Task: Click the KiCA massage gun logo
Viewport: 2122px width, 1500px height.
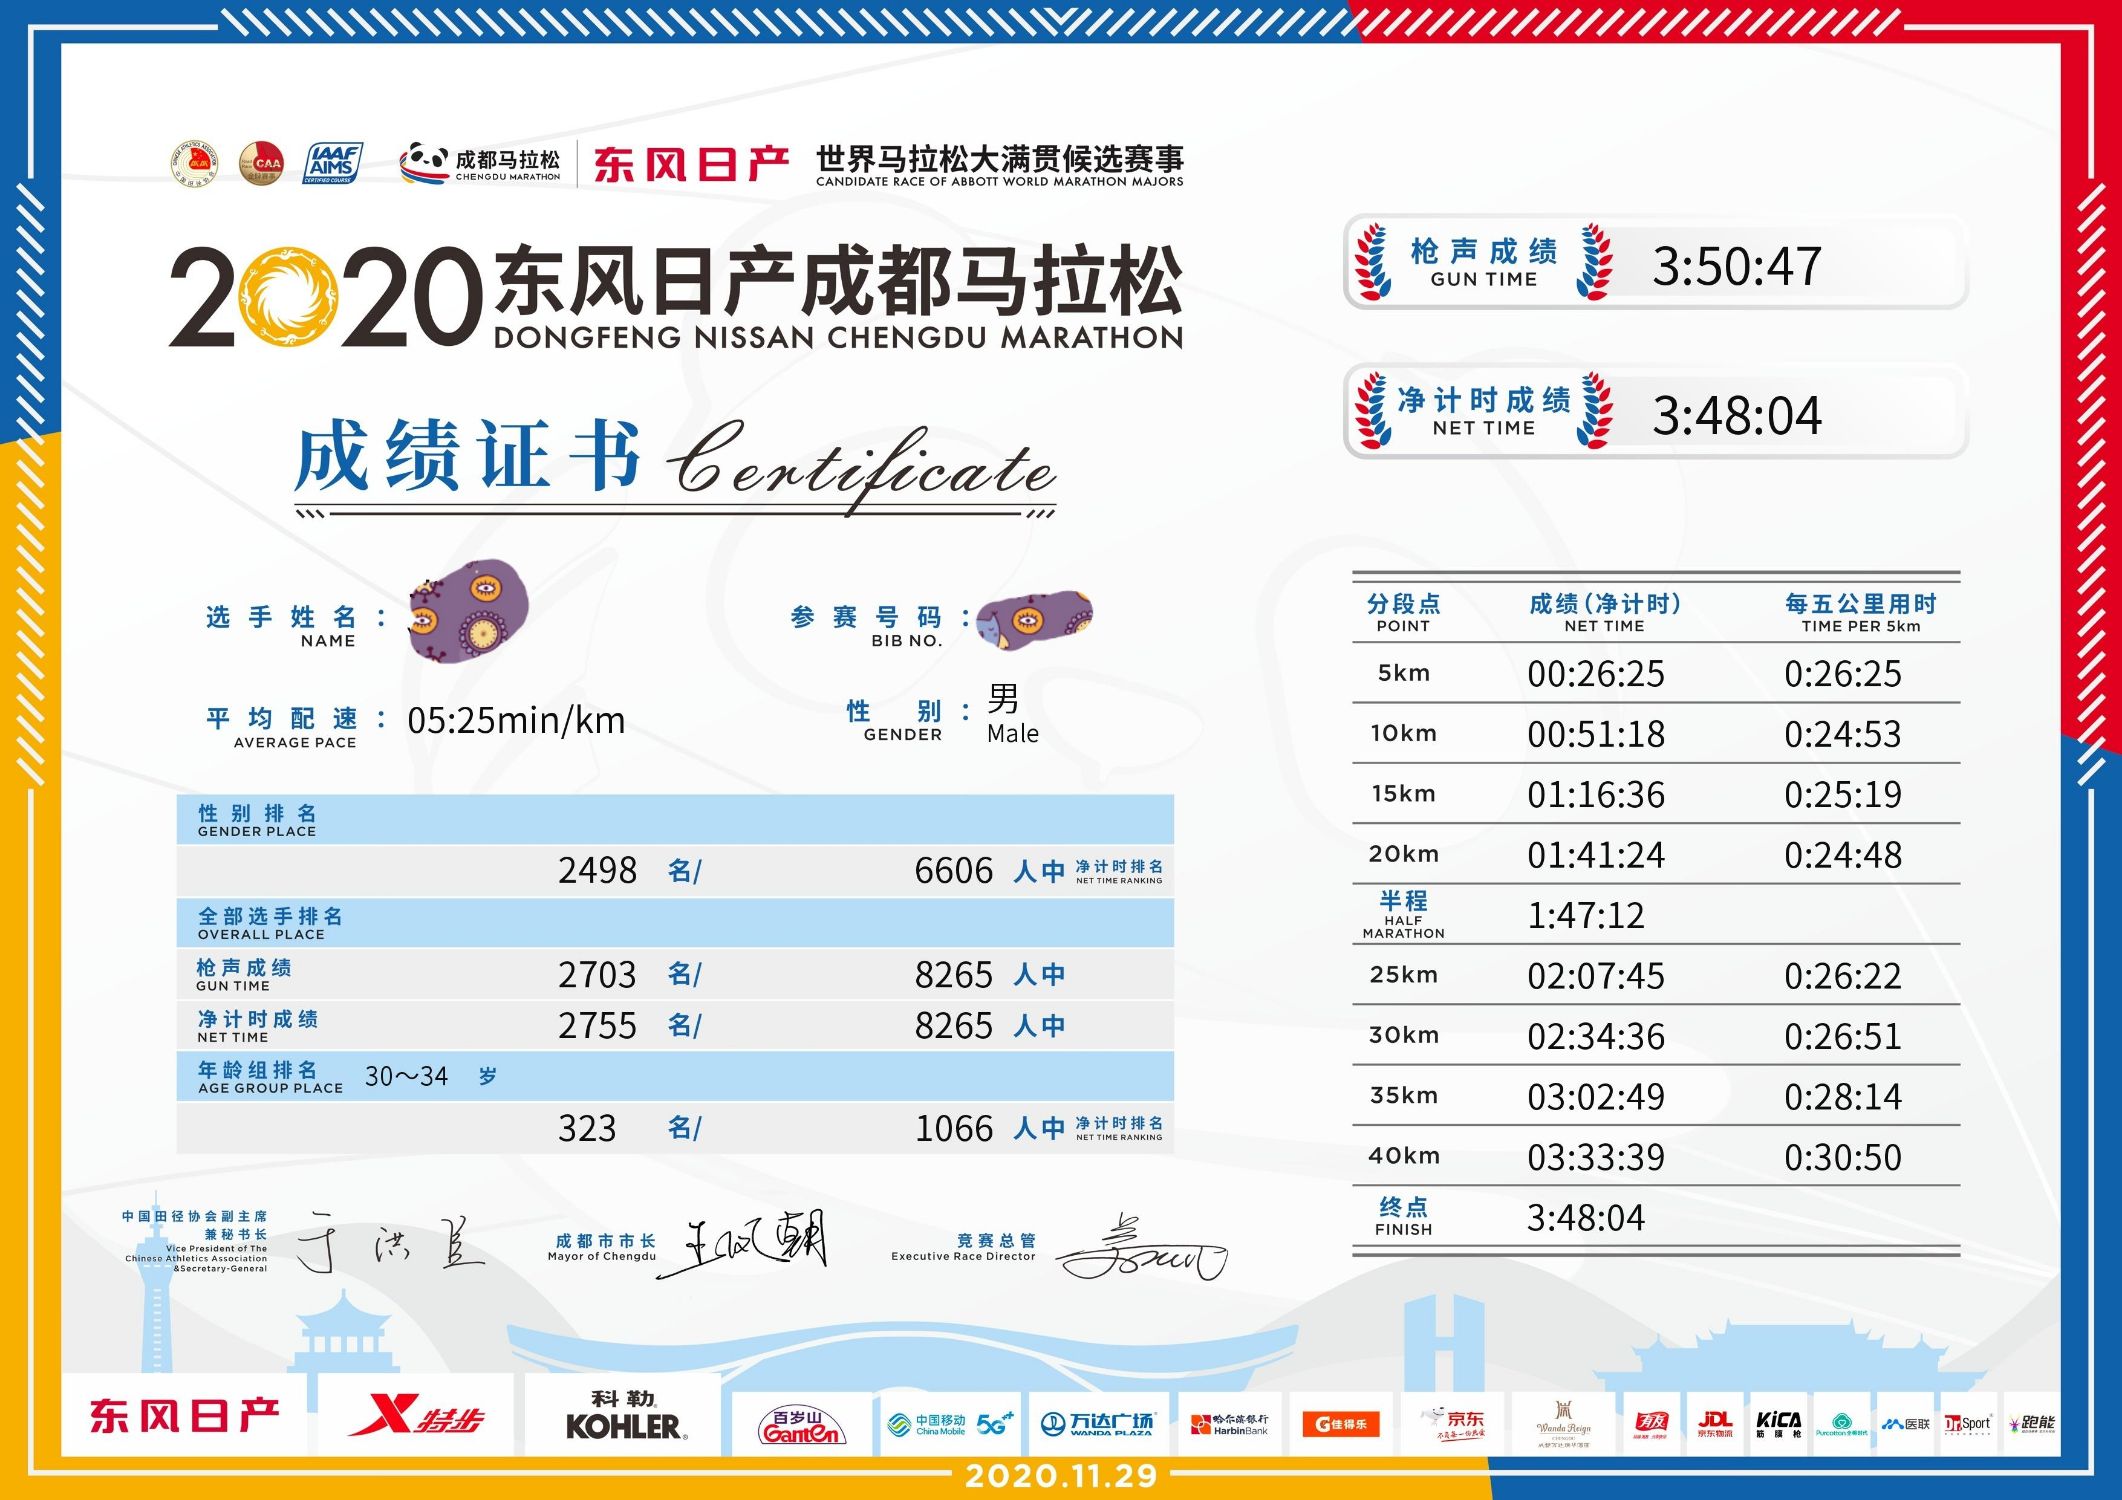Action: [x=1778, y=1424]
